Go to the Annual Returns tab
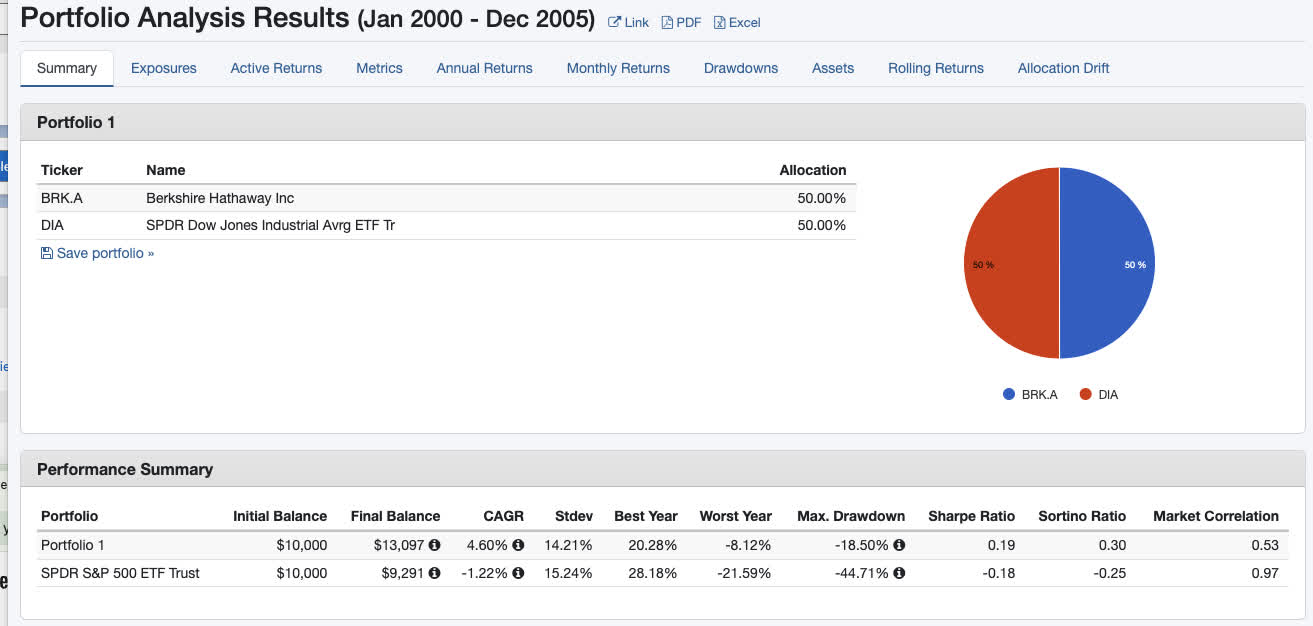 click(484, 68)
